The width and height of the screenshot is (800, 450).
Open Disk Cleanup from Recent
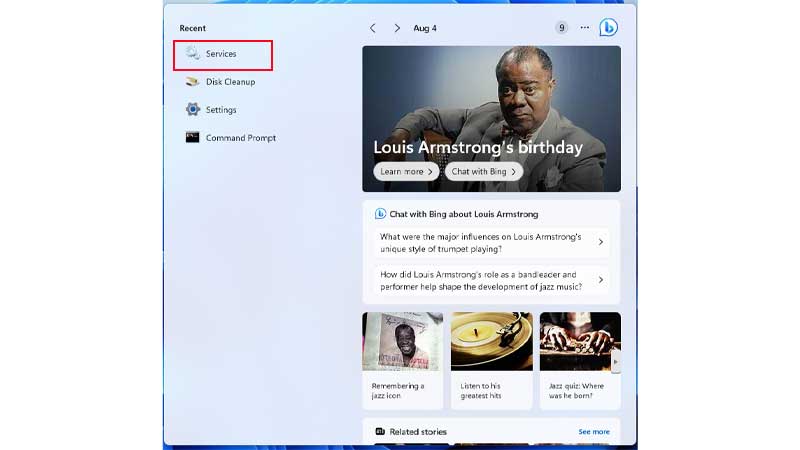(222, 82)
